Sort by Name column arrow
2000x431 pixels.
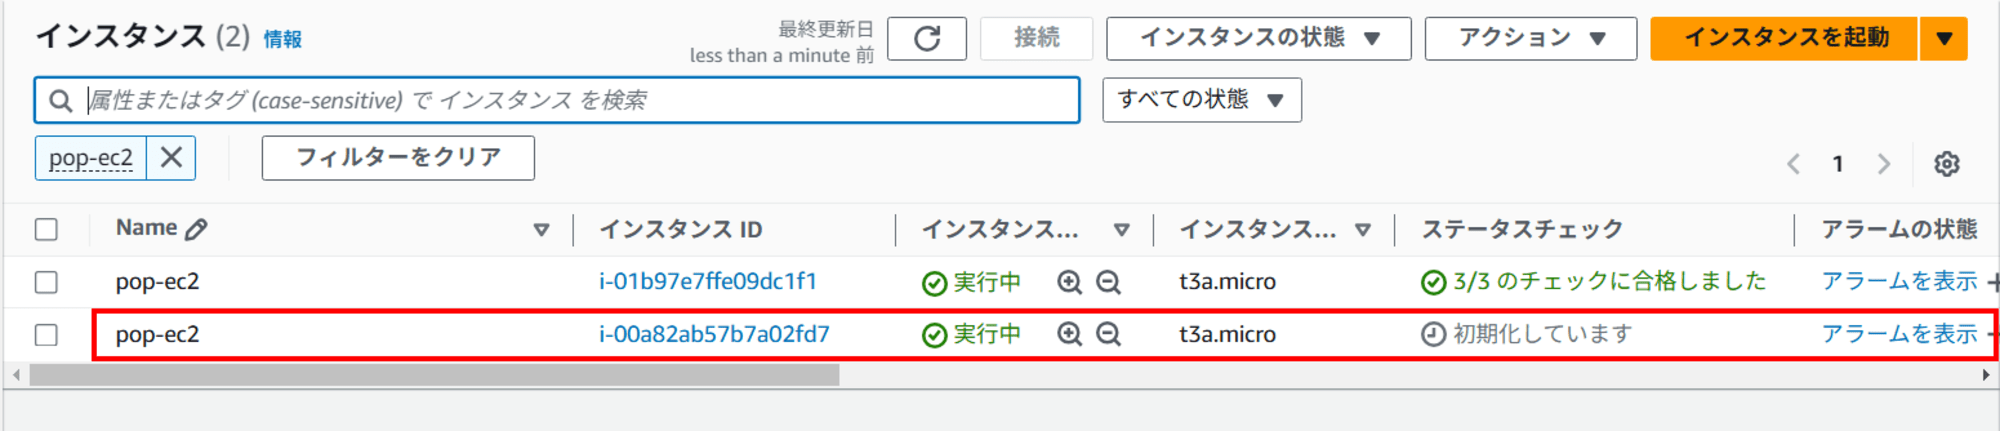point(541,230)
